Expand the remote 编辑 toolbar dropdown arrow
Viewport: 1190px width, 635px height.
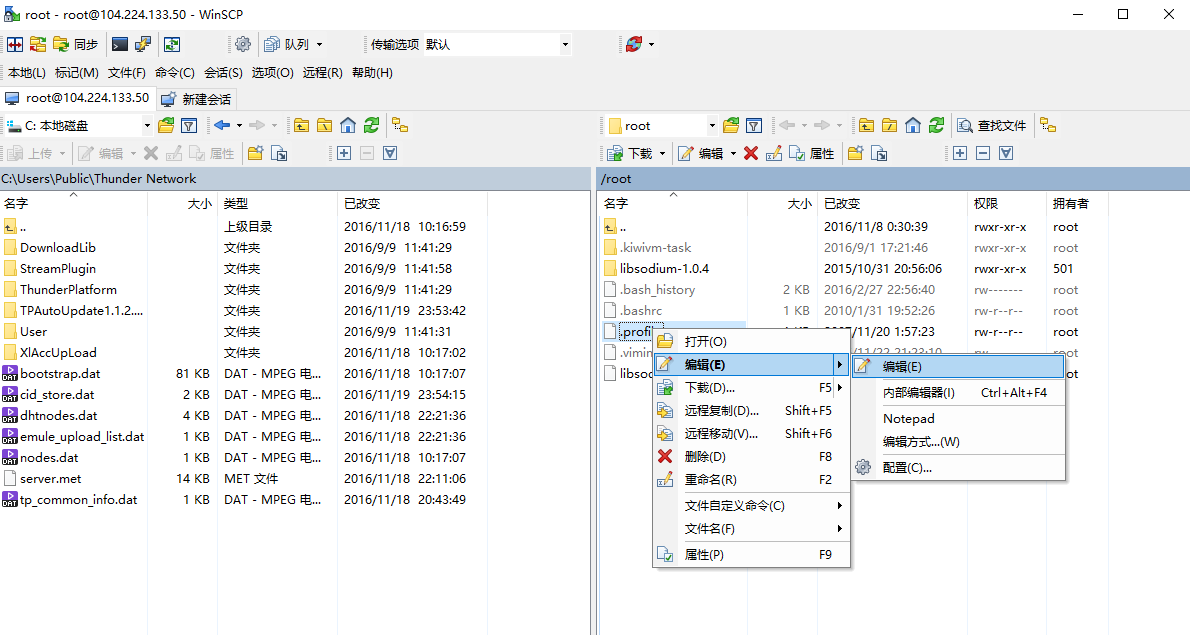(x=733, y=153)
